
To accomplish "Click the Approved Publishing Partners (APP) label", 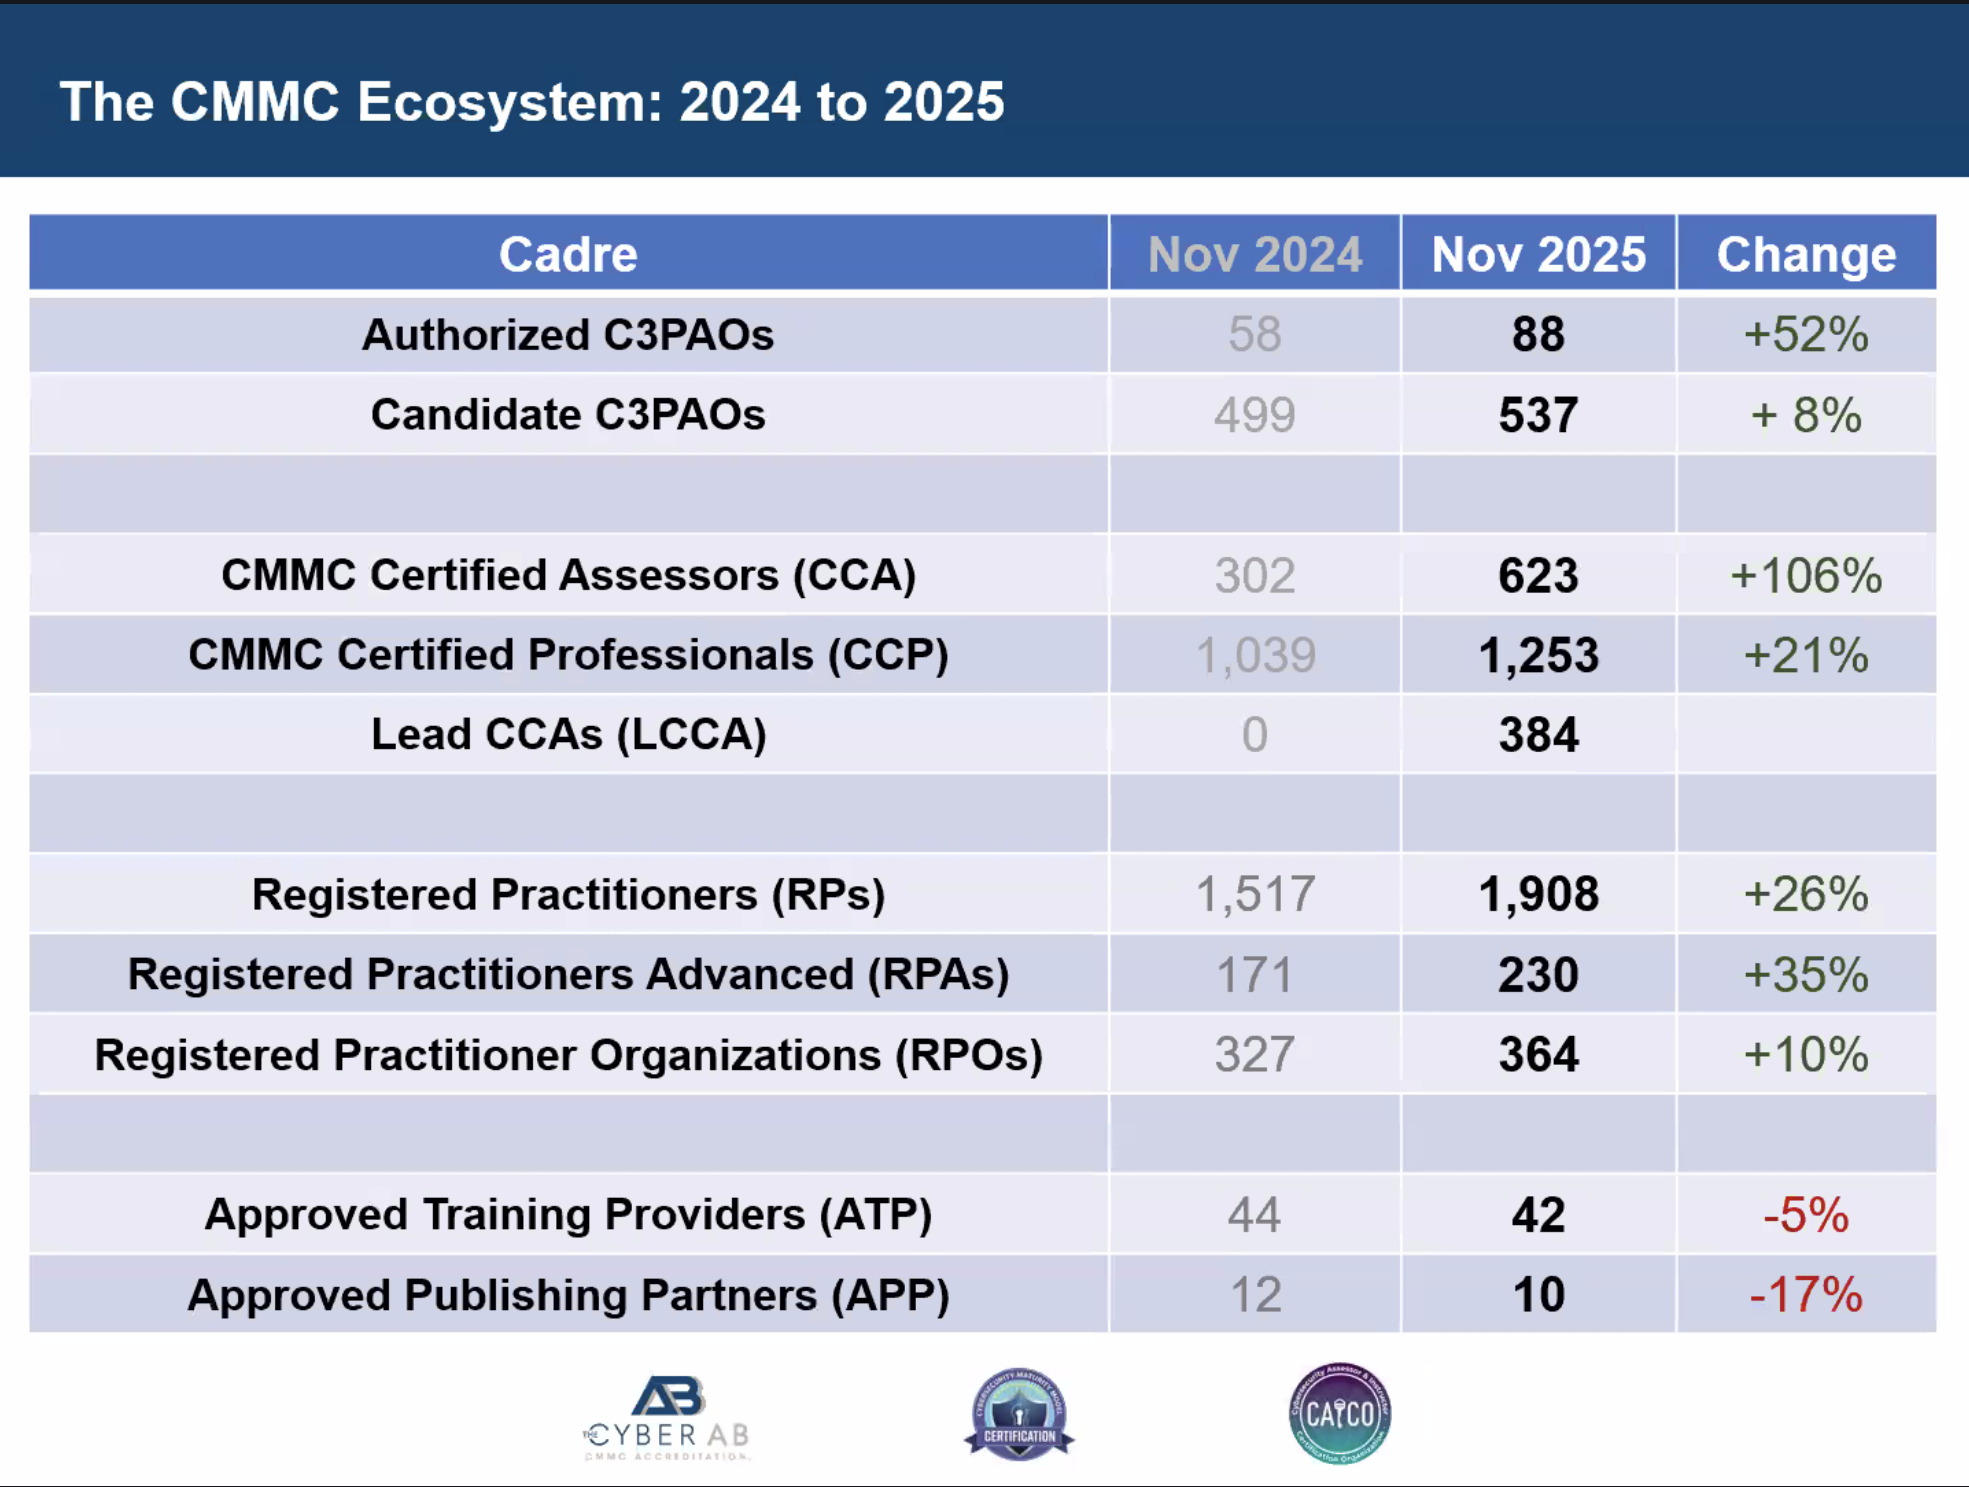I will tap(568, 1295).
